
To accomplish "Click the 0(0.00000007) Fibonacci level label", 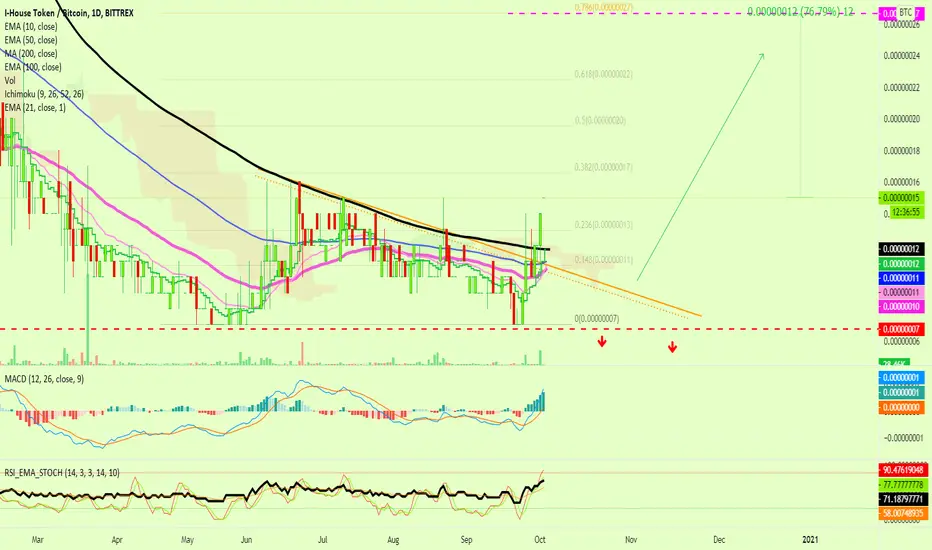I will [x=597, y=319].
